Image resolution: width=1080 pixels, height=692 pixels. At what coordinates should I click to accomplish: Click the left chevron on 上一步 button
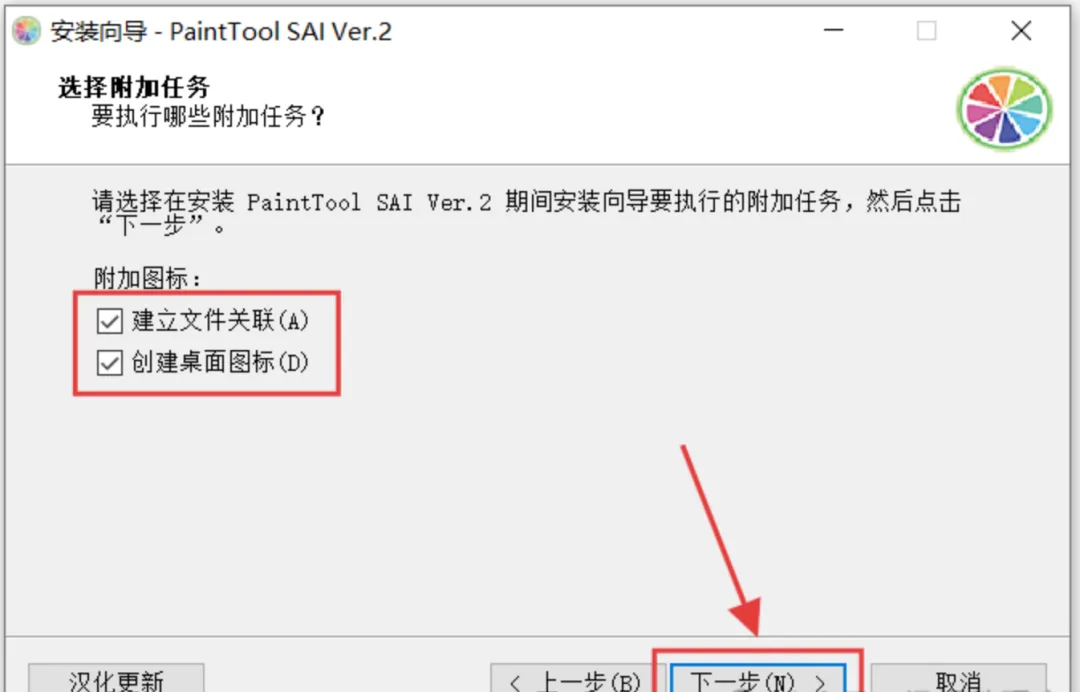point(515,683)
